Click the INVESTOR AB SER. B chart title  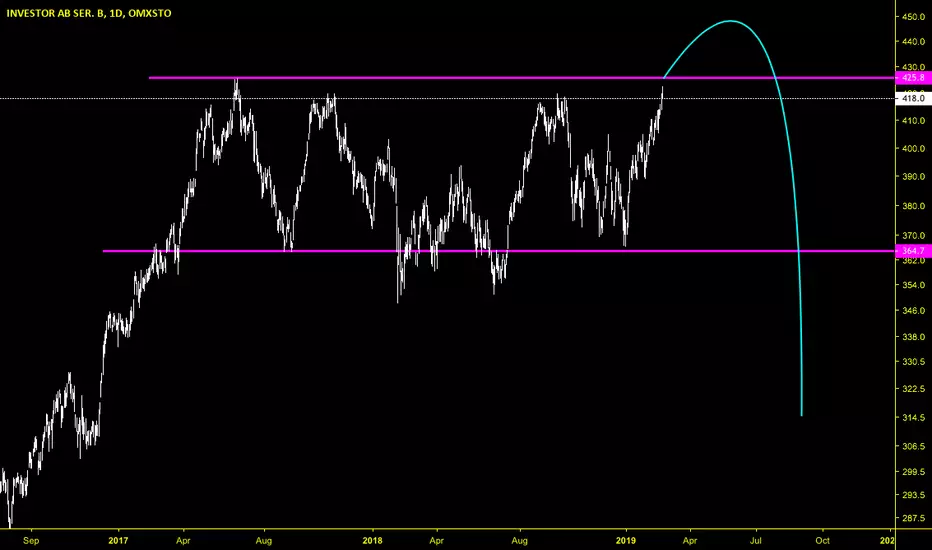pyautogui.click(x=89, y=13)
